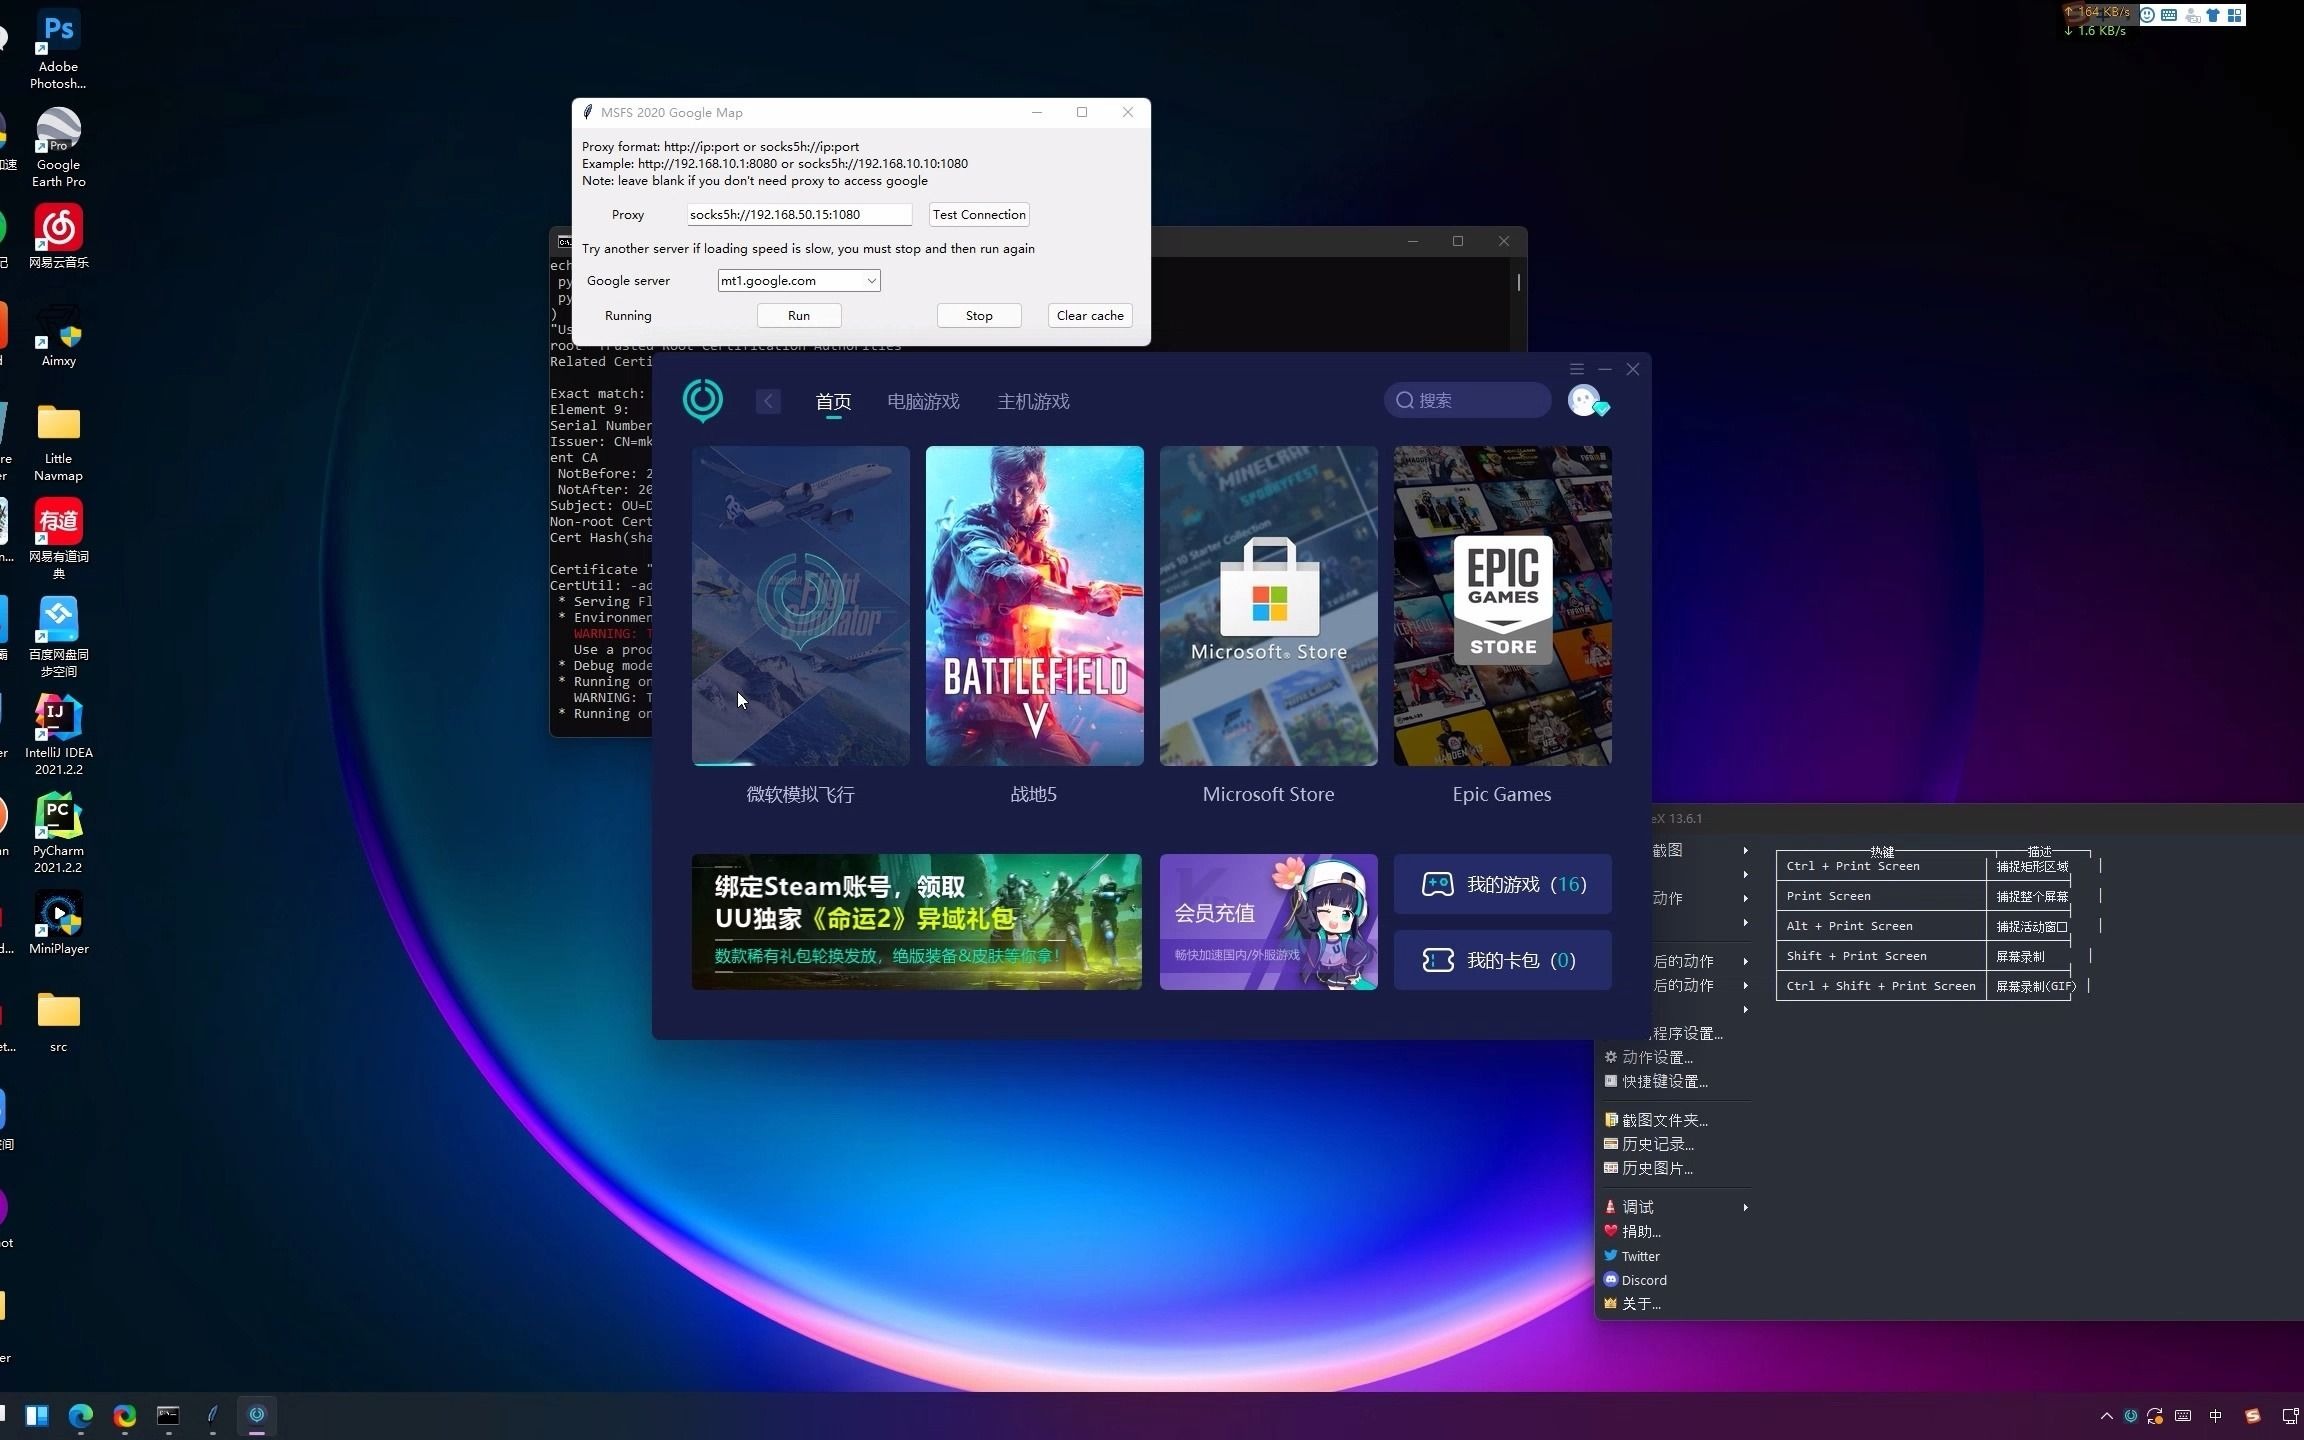Select 快捷键设置 menu entry
This screenshot has width=2304, height=1440.
click(1664, 1081)
